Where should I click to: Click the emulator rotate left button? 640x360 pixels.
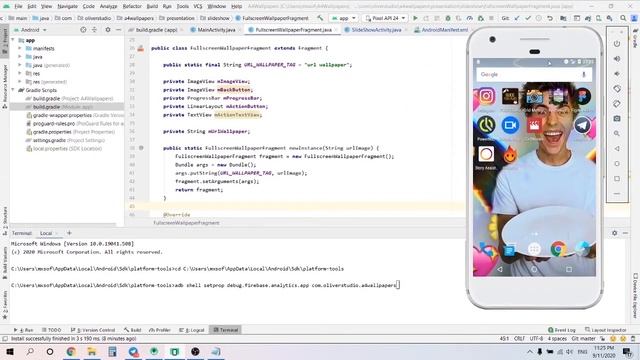pyautogui.click(x=617, y=89)
